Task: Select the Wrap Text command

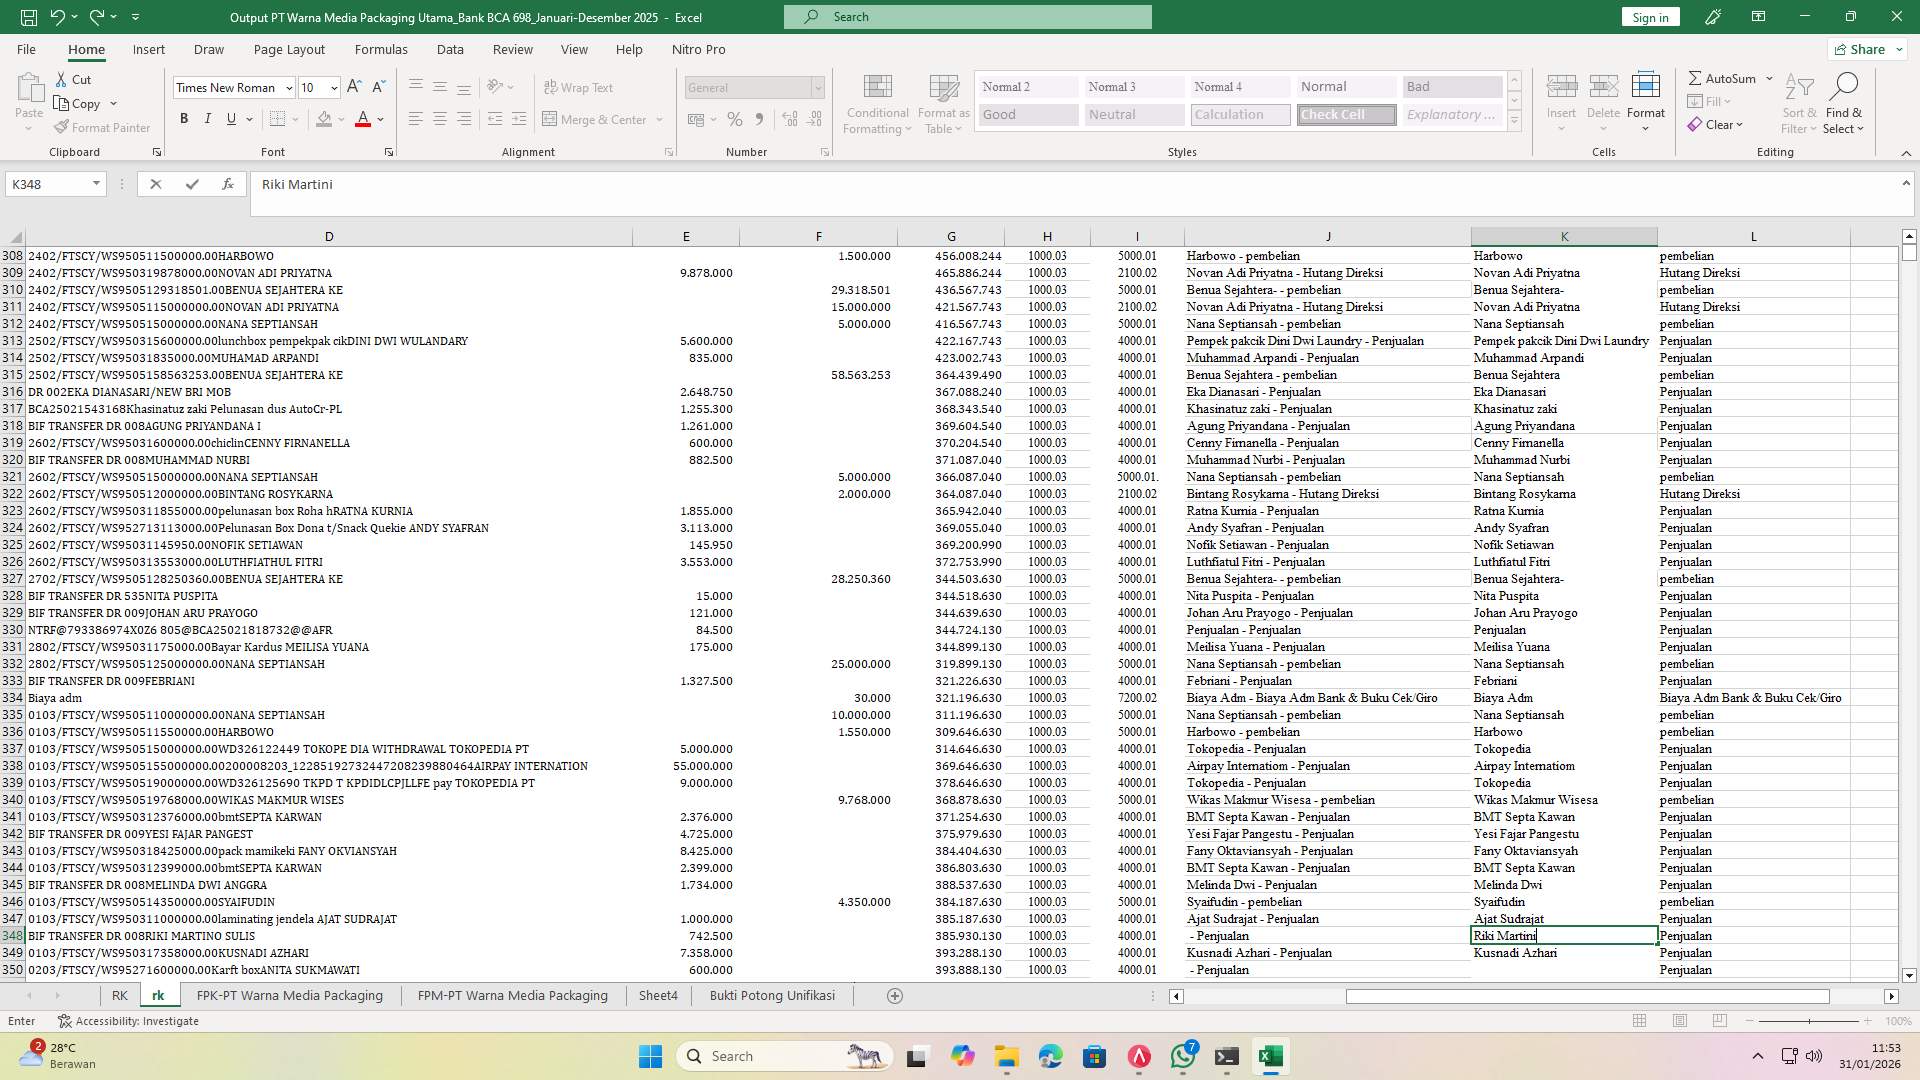Action: pyautogui.click(x=580, y=87)
